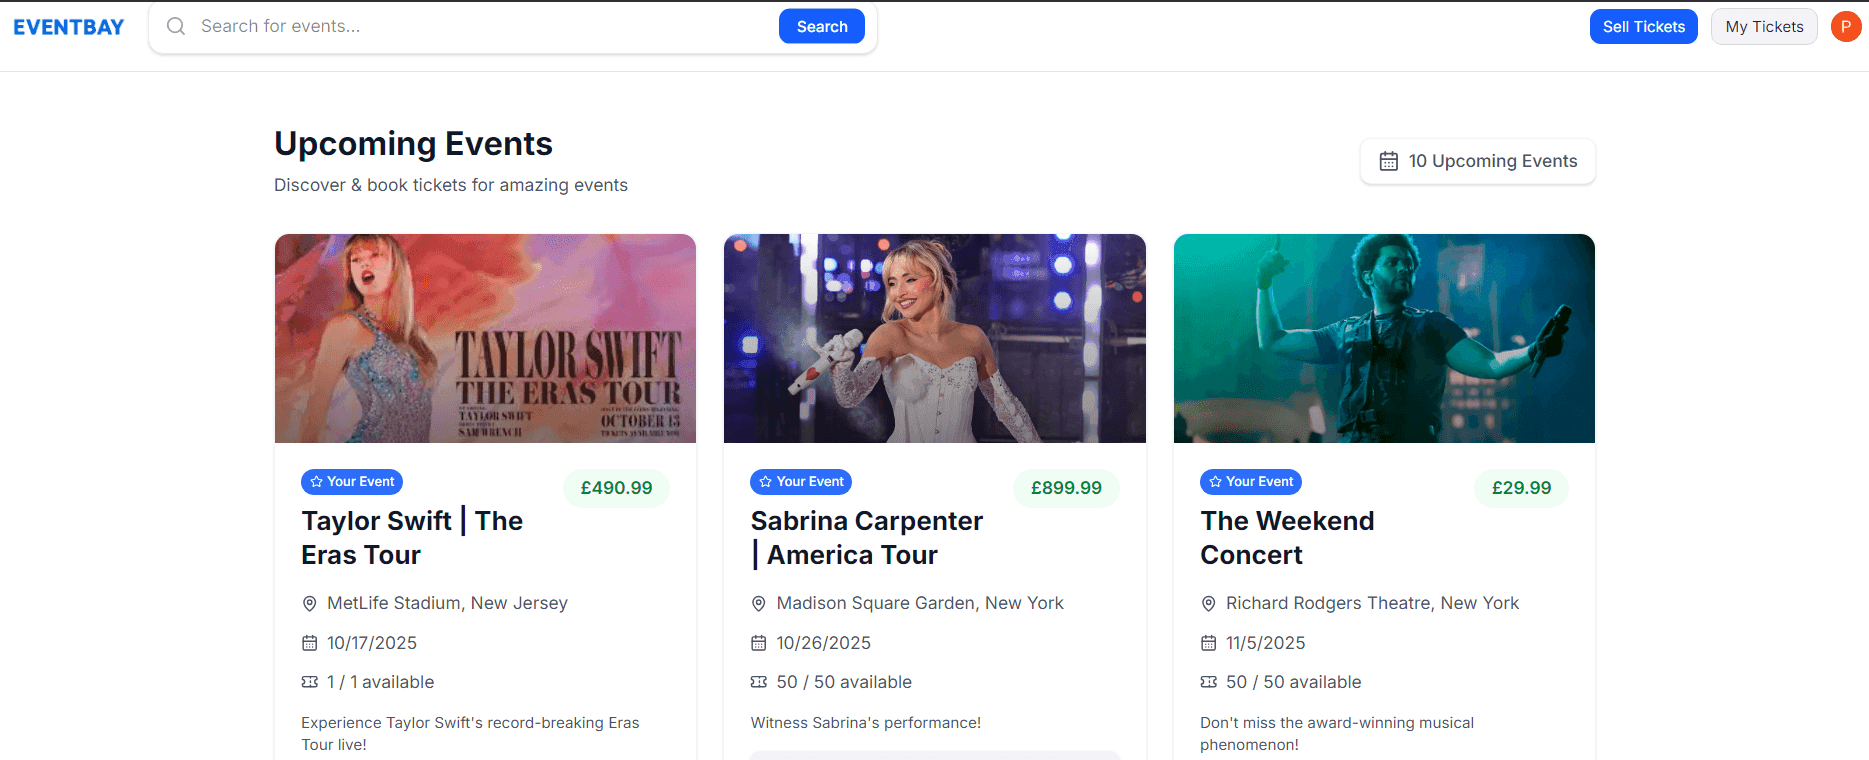Click the ticket icon beside 1 / 1 available
This screenshot has width=1869, height=760.
pyautogui.click(x=310, y=682)
